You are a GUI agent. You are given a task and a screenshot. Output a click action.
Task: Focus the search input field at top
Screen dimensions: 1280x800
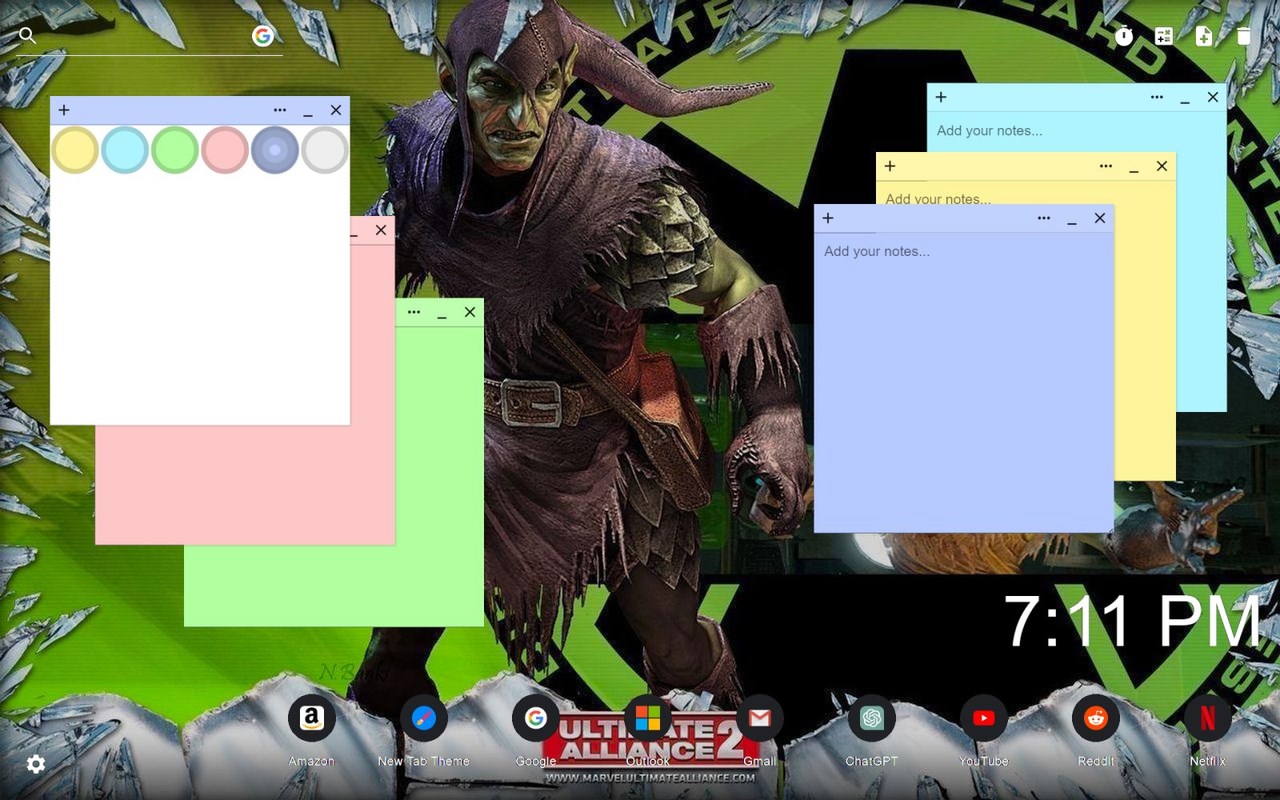click(x=143, y=36)
